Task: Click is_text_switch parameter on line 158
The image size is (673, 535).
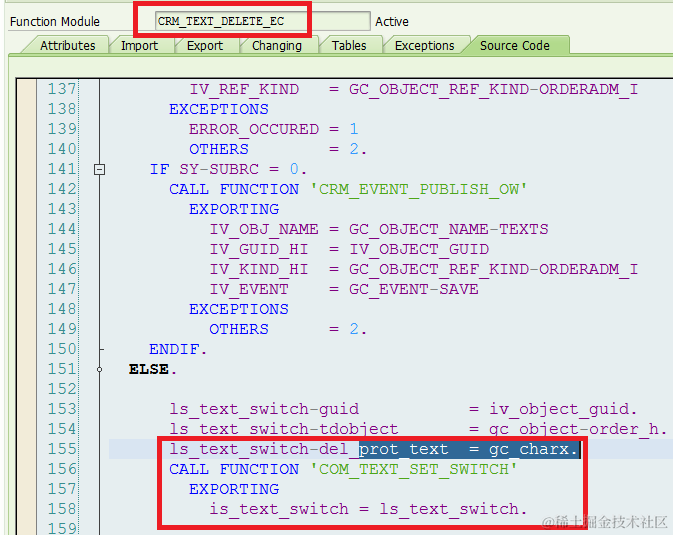Action: coord(279,509)
